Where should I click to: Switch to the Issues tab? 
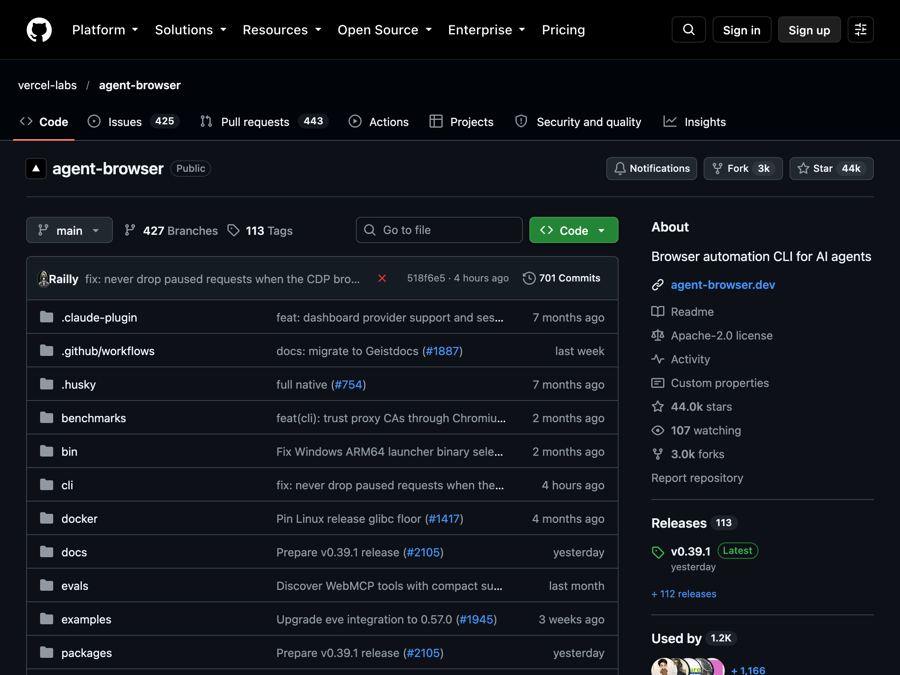[x=134, y=122]
